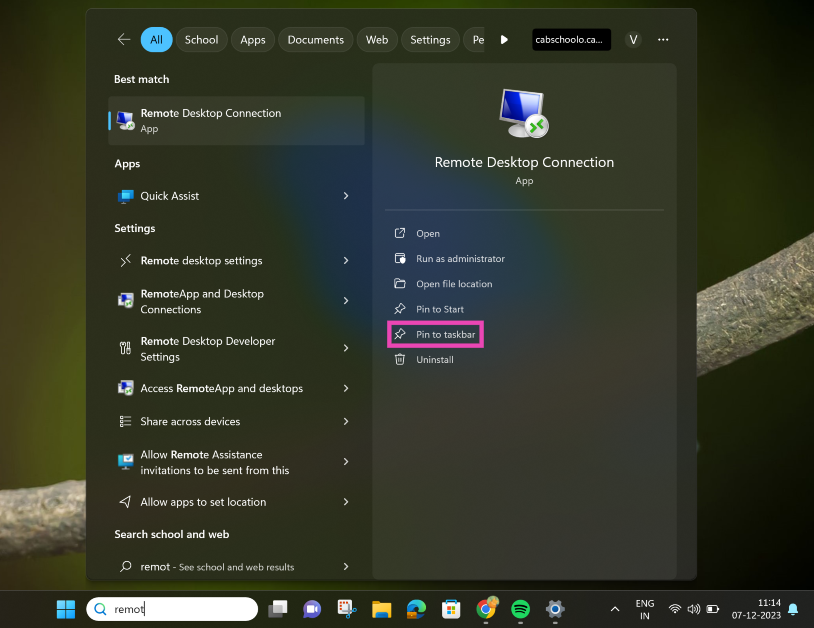814x628 pixels.
Task: Click the three-dot more options icon
Action: pos(663,40)
